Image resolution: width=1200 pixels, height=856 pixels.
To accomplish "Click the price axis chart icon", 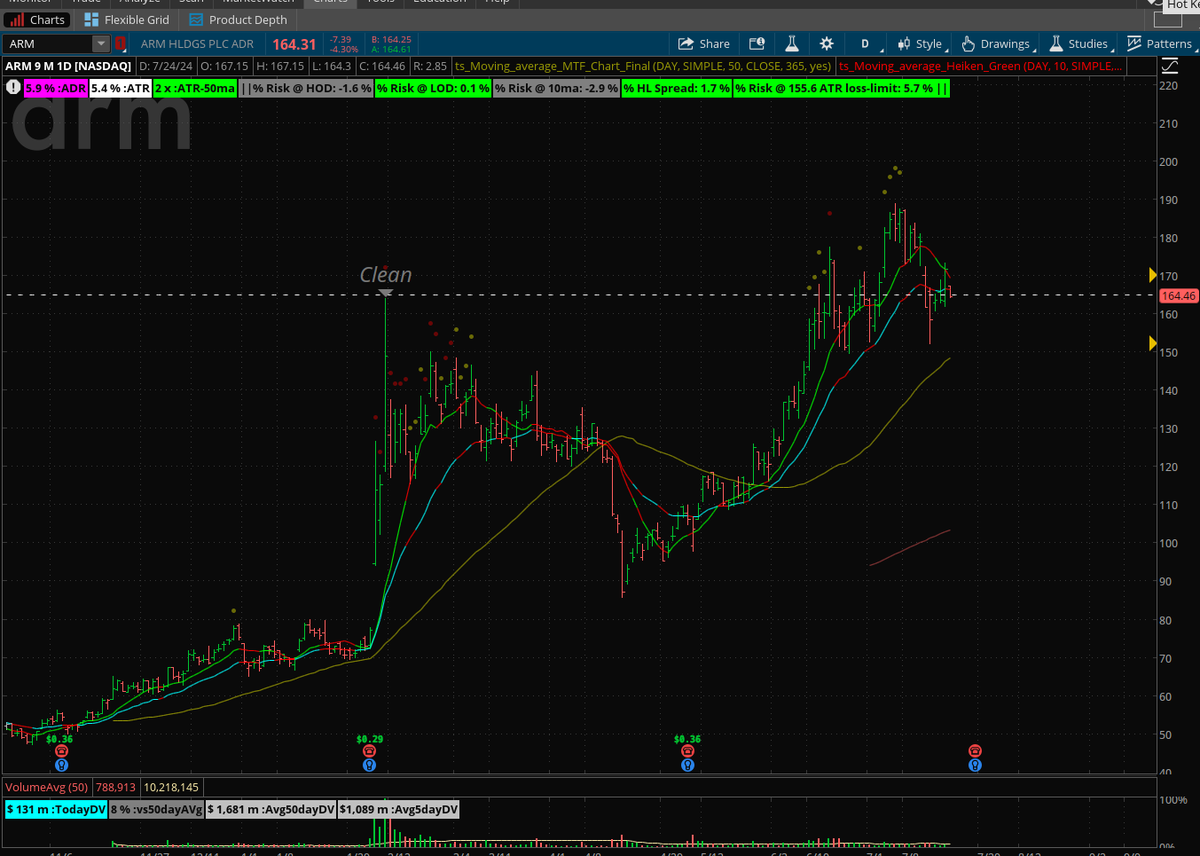I will click(x=1170, y=67).
